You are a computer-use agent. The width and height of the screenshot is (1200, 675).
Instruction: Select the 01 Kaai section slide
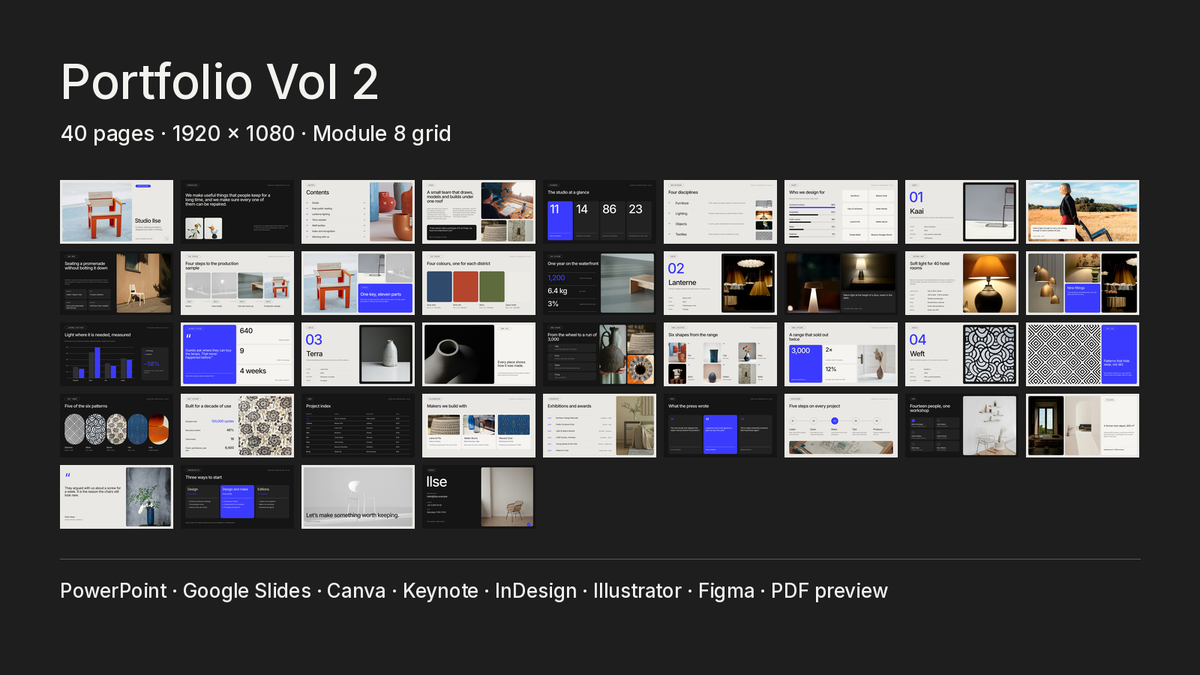962,212
